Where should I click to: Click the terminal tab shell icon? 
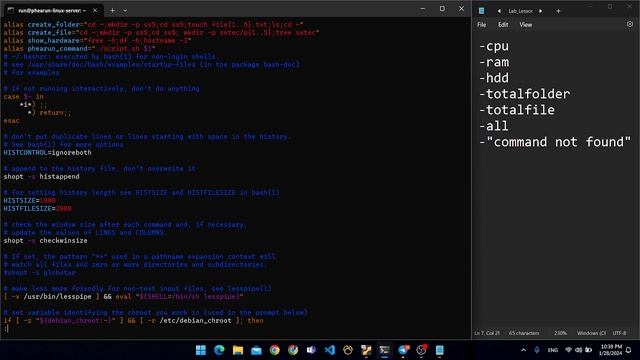pyautogui.click(x=11, y=10)
